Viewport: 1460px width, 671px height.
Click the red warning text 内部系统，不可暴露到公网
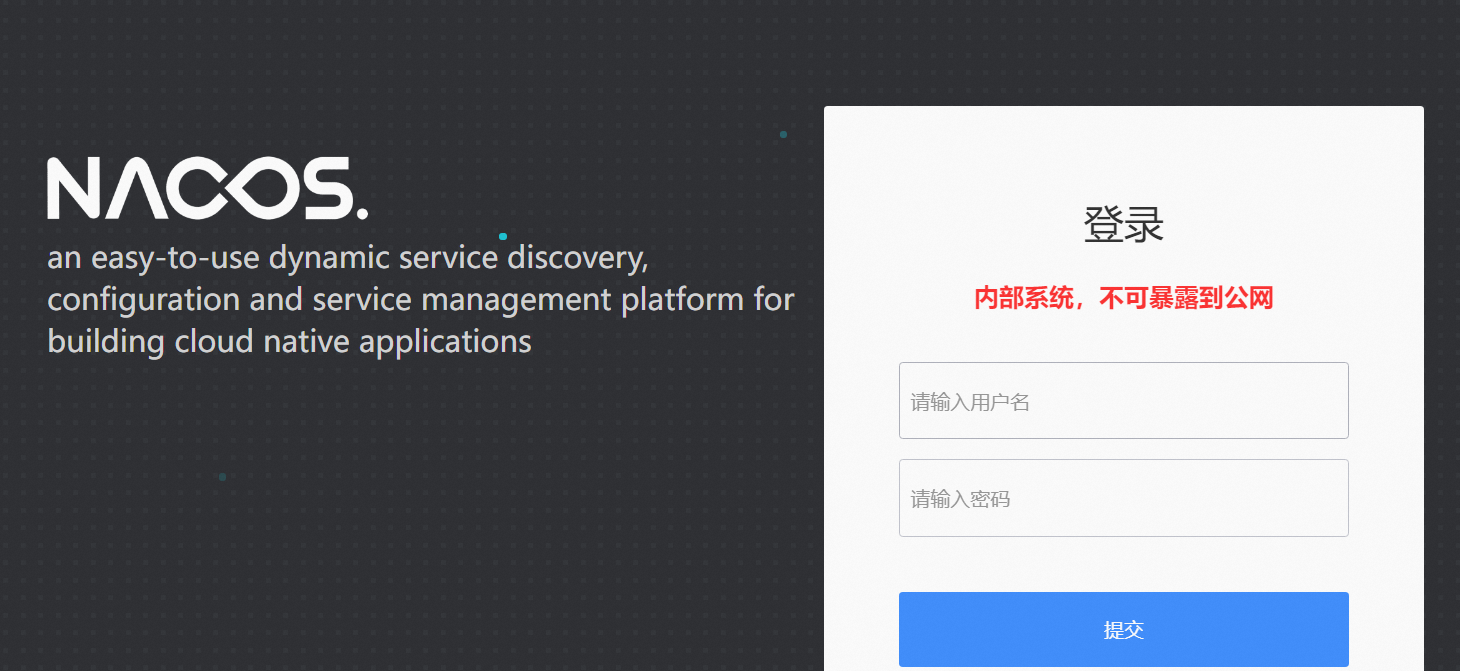pyautogui.click(x=1123, y=298)
